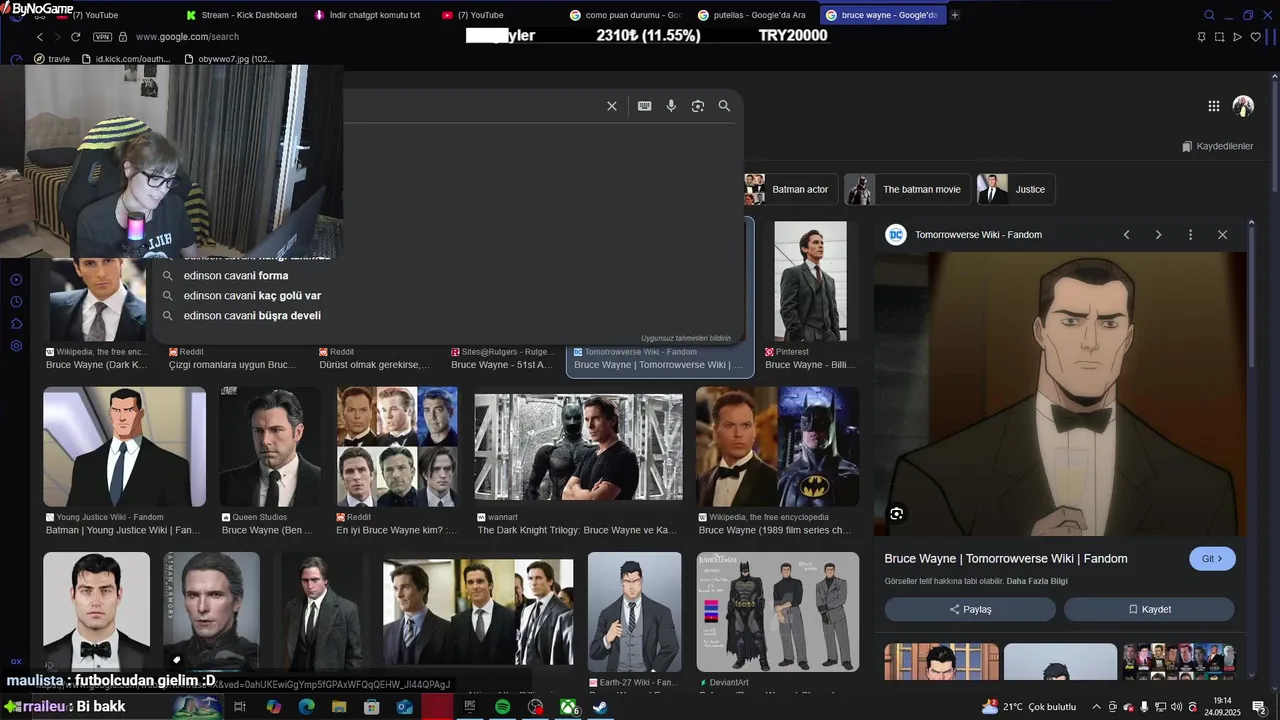Select the bruce wayne Google tab
Viewport: 1280px width, 720px height.
881,15
